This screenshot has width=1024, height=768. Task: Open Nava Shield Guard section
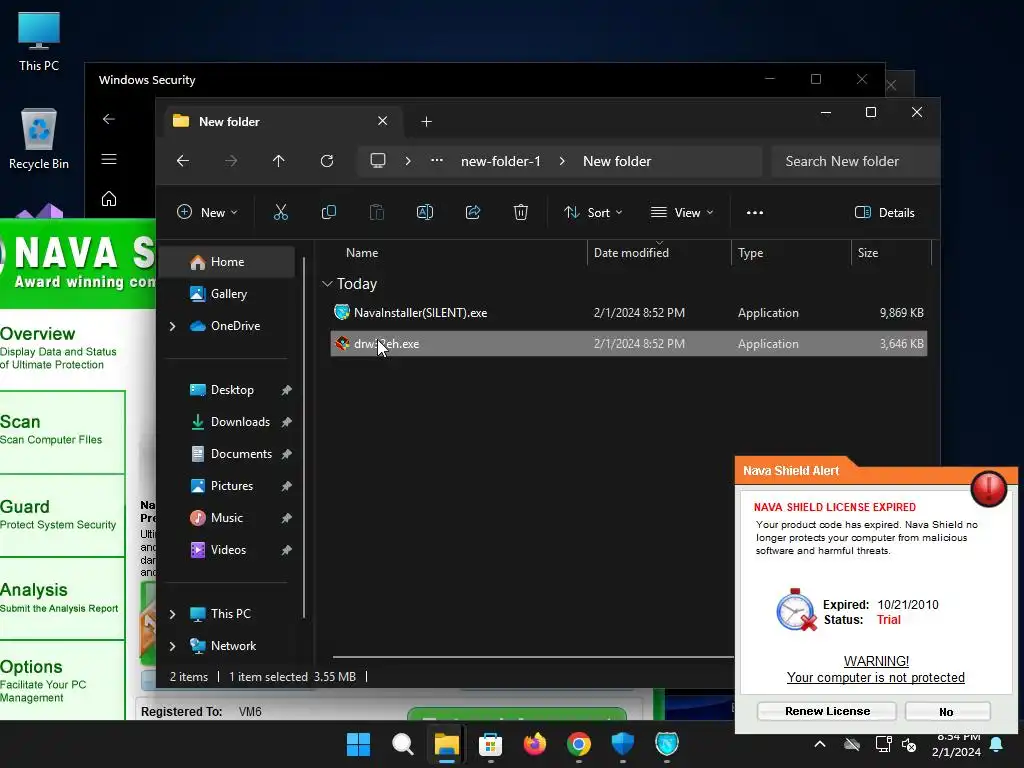click(x=62, y=515)
